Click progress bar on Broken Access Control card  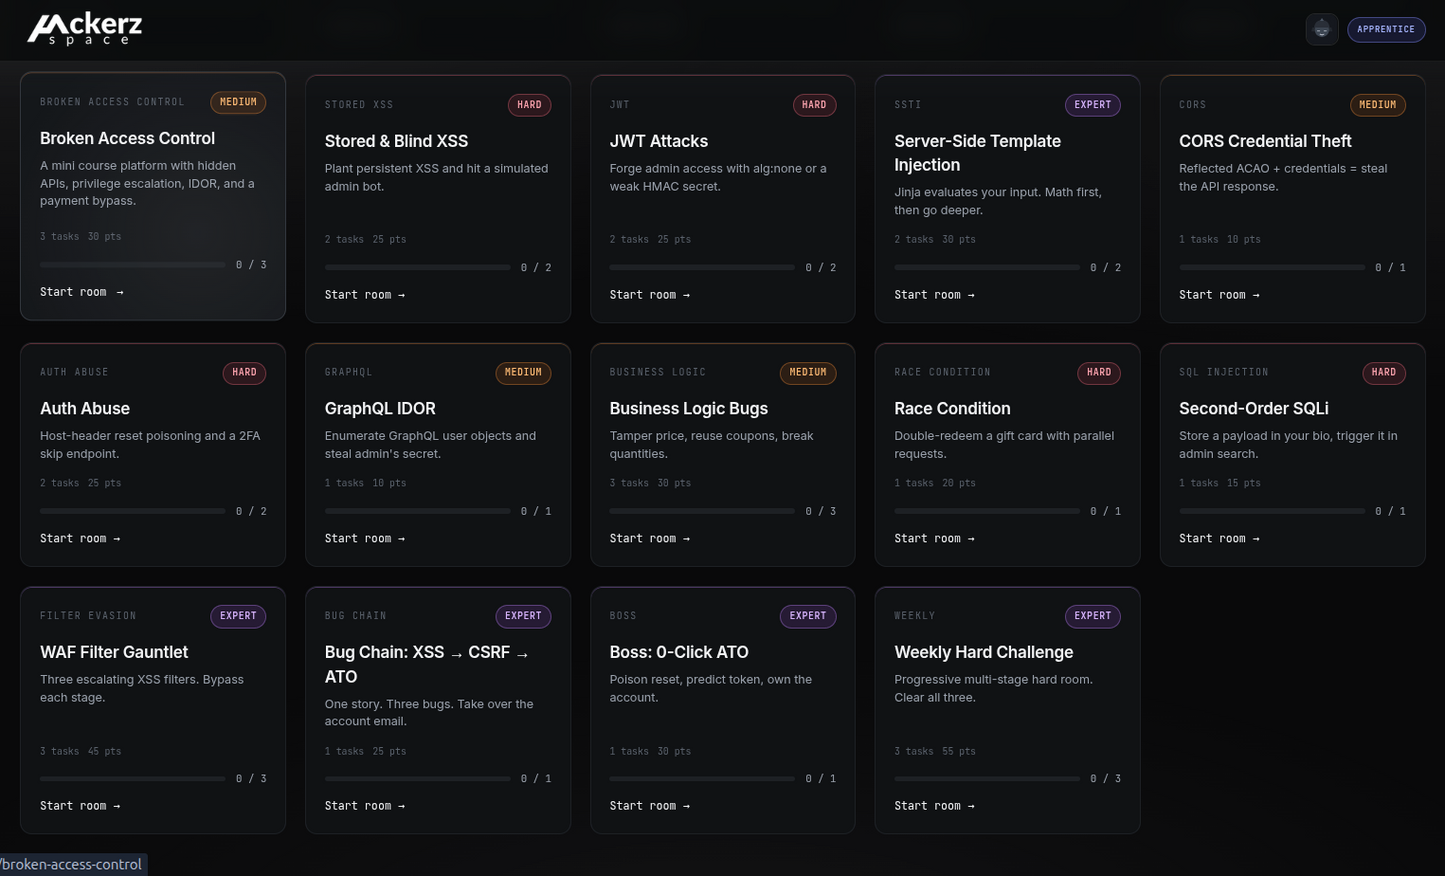[x=133, y=265]
